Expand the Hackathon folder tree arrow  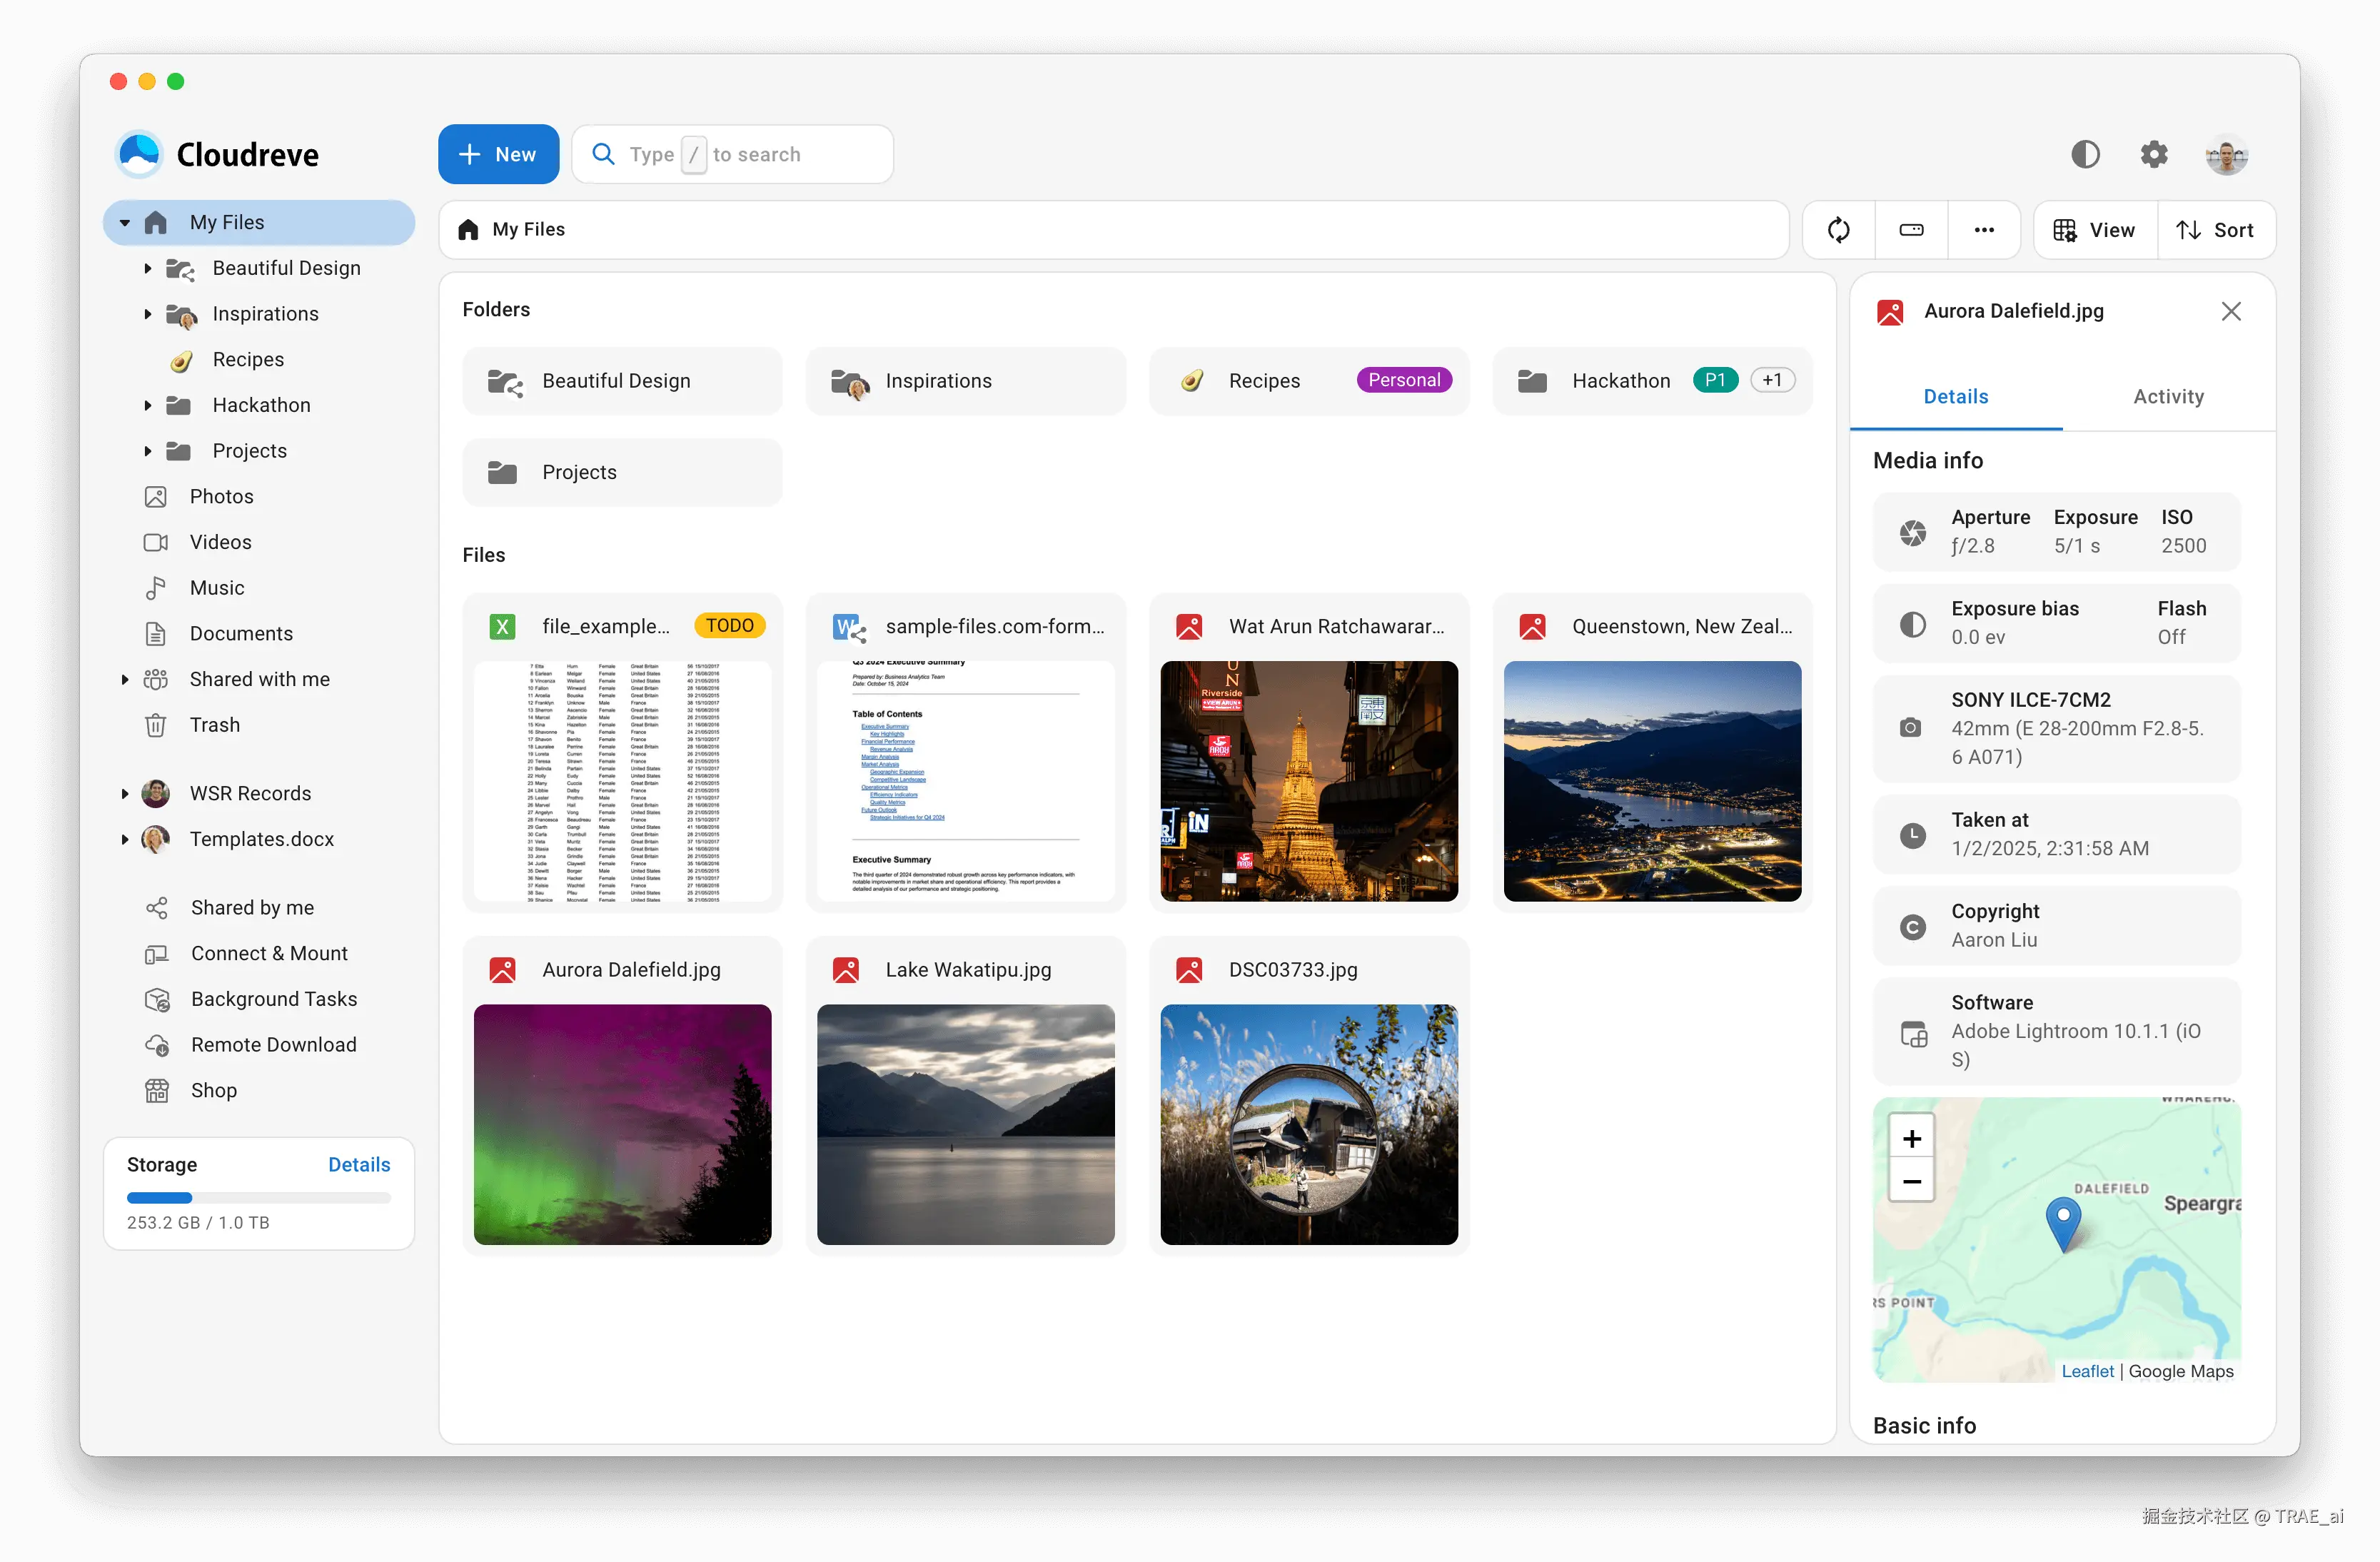(x=148, y=405)
